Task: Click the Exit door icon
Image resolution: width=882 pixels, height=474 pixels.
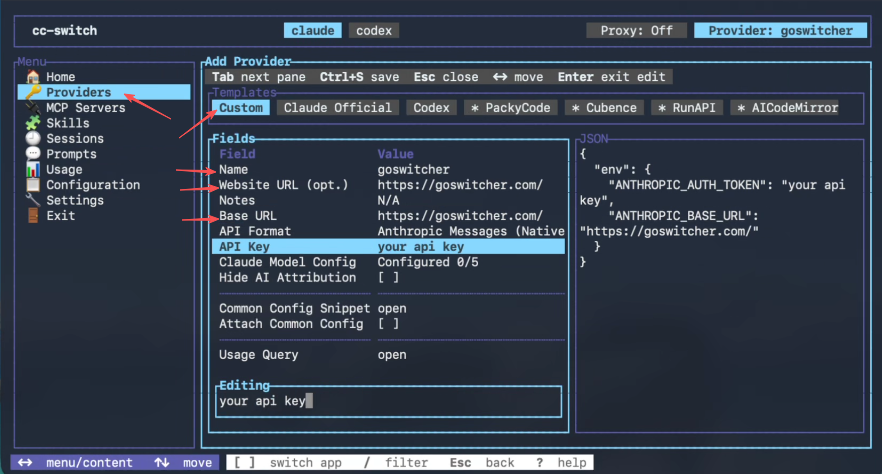Action: tap(33, 215)
